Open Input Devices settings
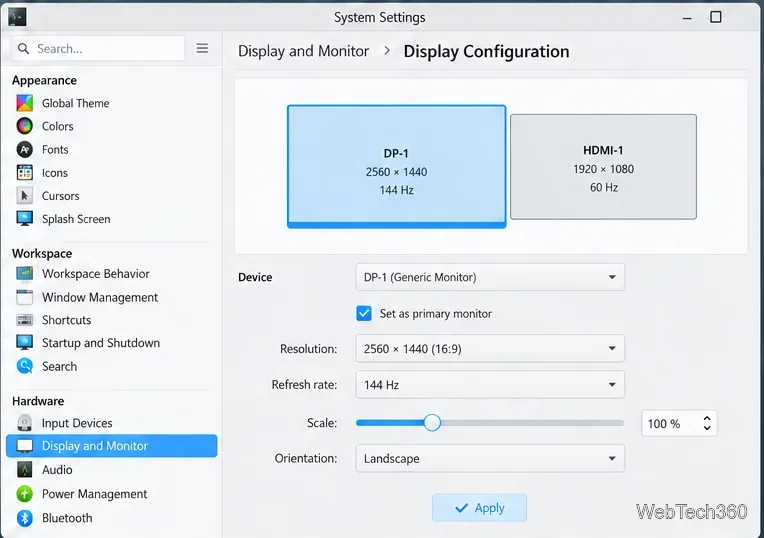Image resolution: width=764 pixels, height=538 pixels. pyautogui.click(x=77, y=423)
